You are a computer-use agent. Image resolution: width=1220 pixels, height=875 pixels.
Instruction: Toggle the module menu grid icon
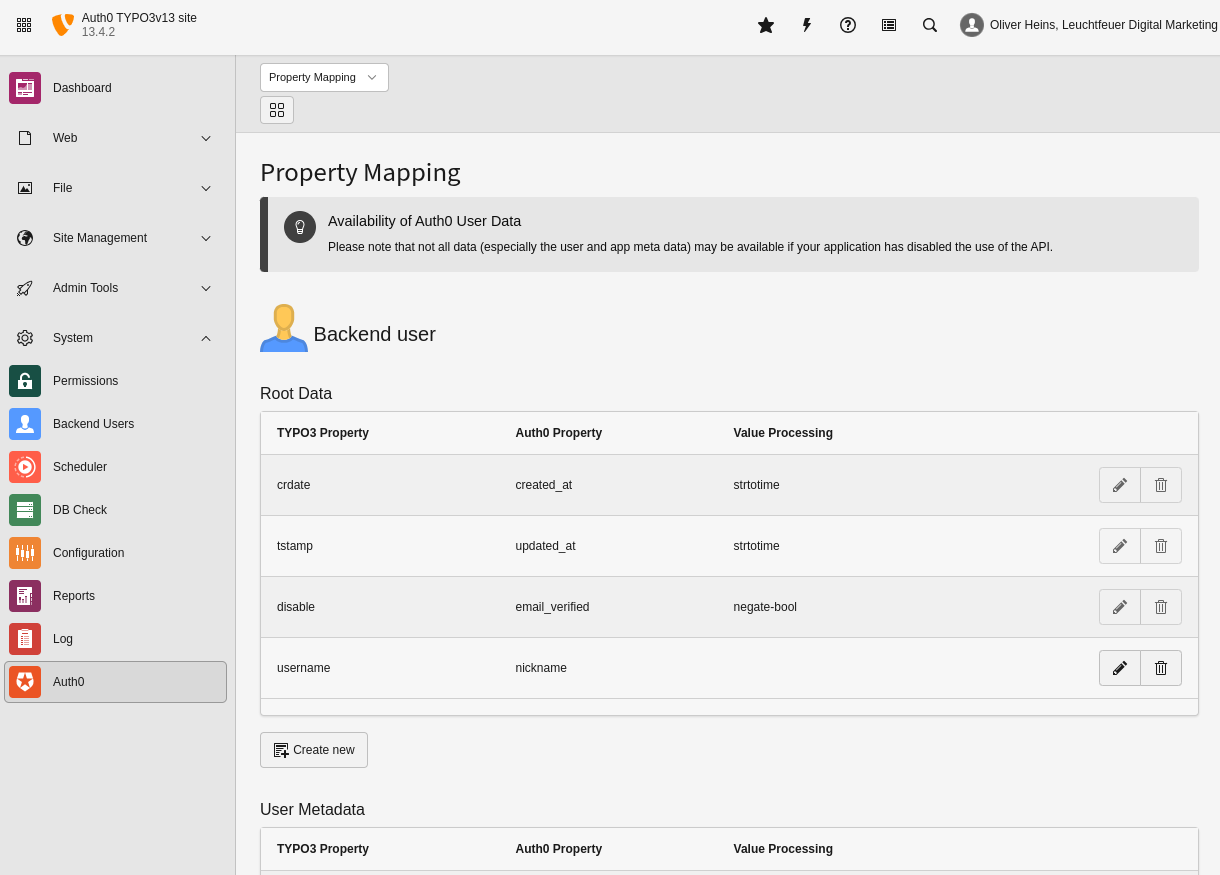[x=24, y=25]
